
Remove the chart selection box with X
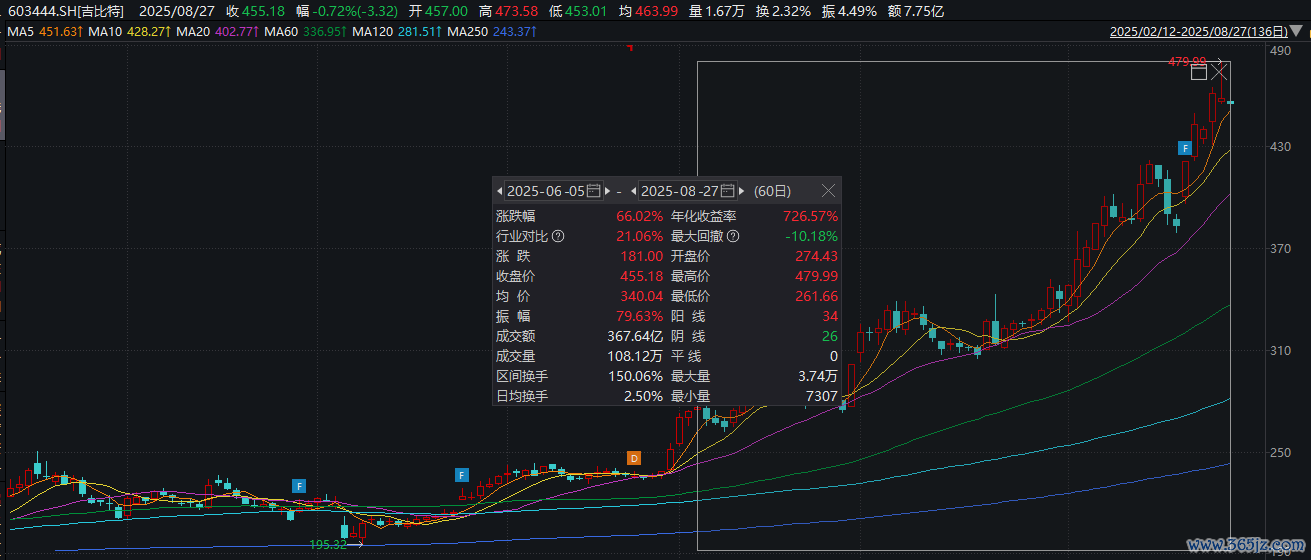tap(1218, 71)
